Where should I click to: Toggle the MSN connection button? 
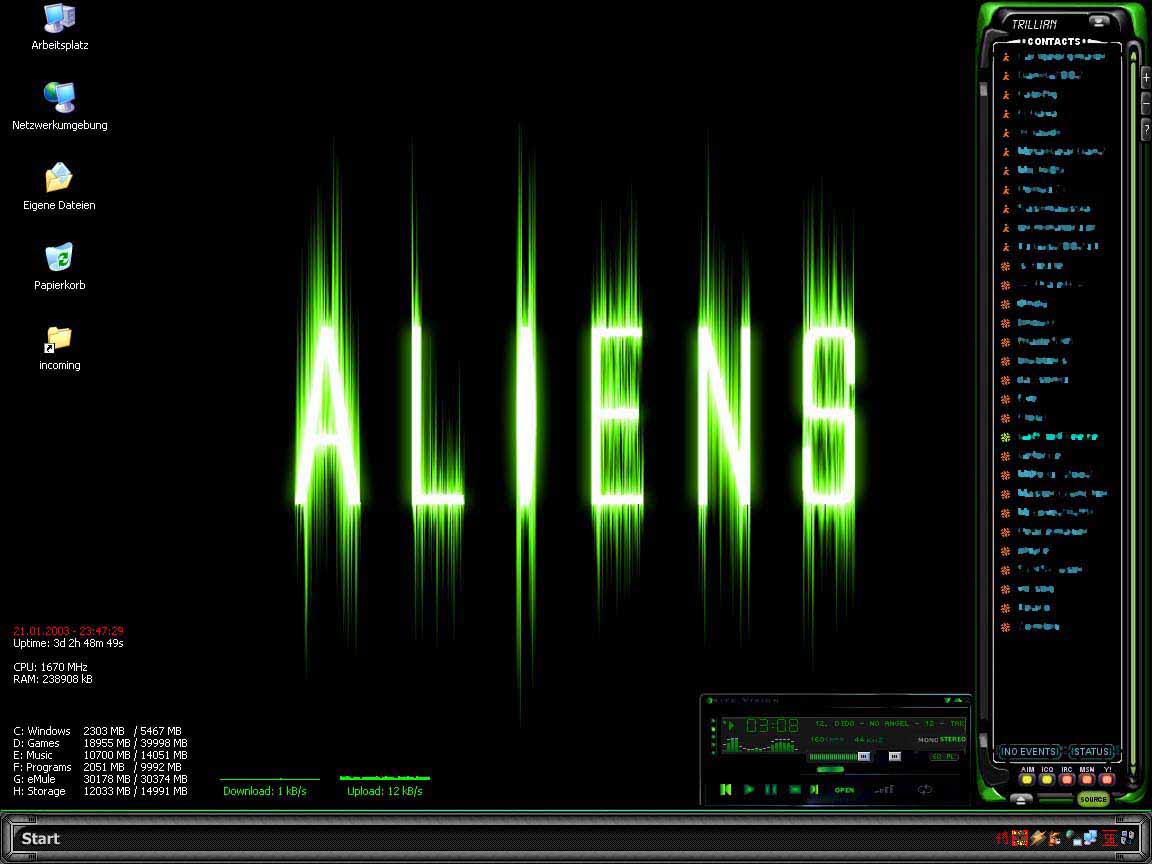pyautogui.click(x=1087, y=780)
